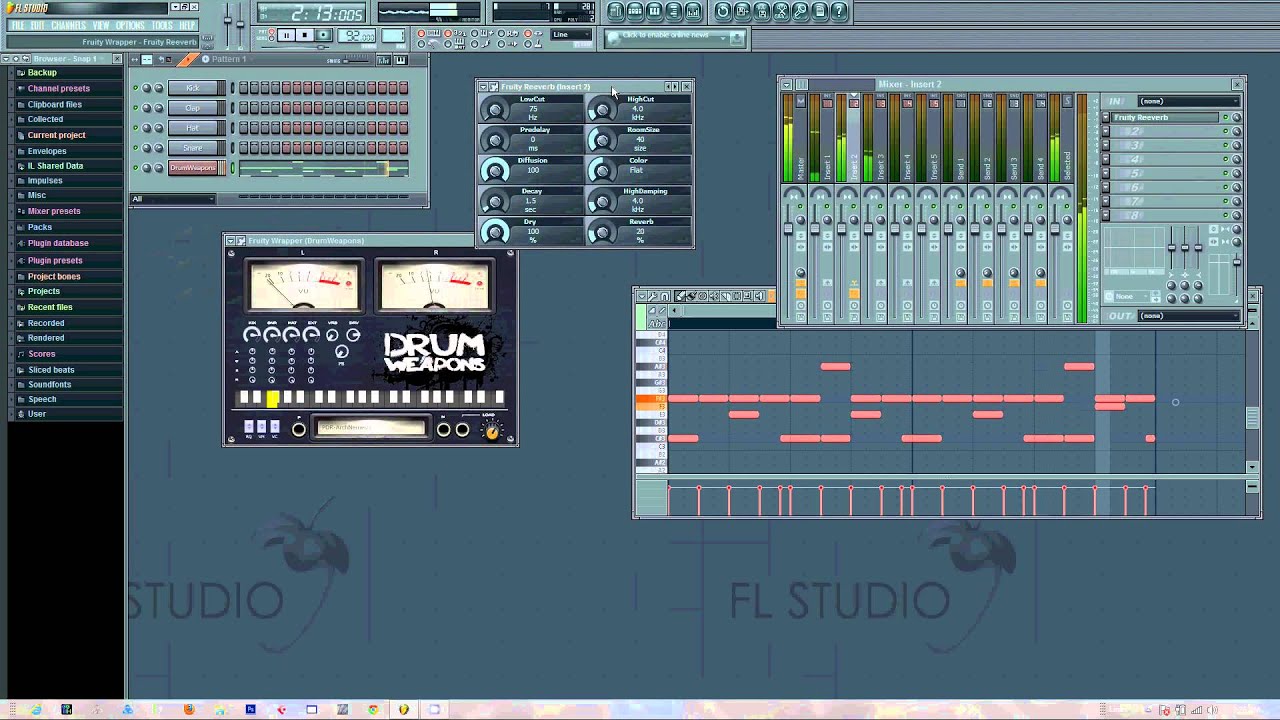Open Fruity Wrapper DrumWeapons window menu arrow
The height and width of the screenshot is (720, 1280).
click(x=231, y=241)
